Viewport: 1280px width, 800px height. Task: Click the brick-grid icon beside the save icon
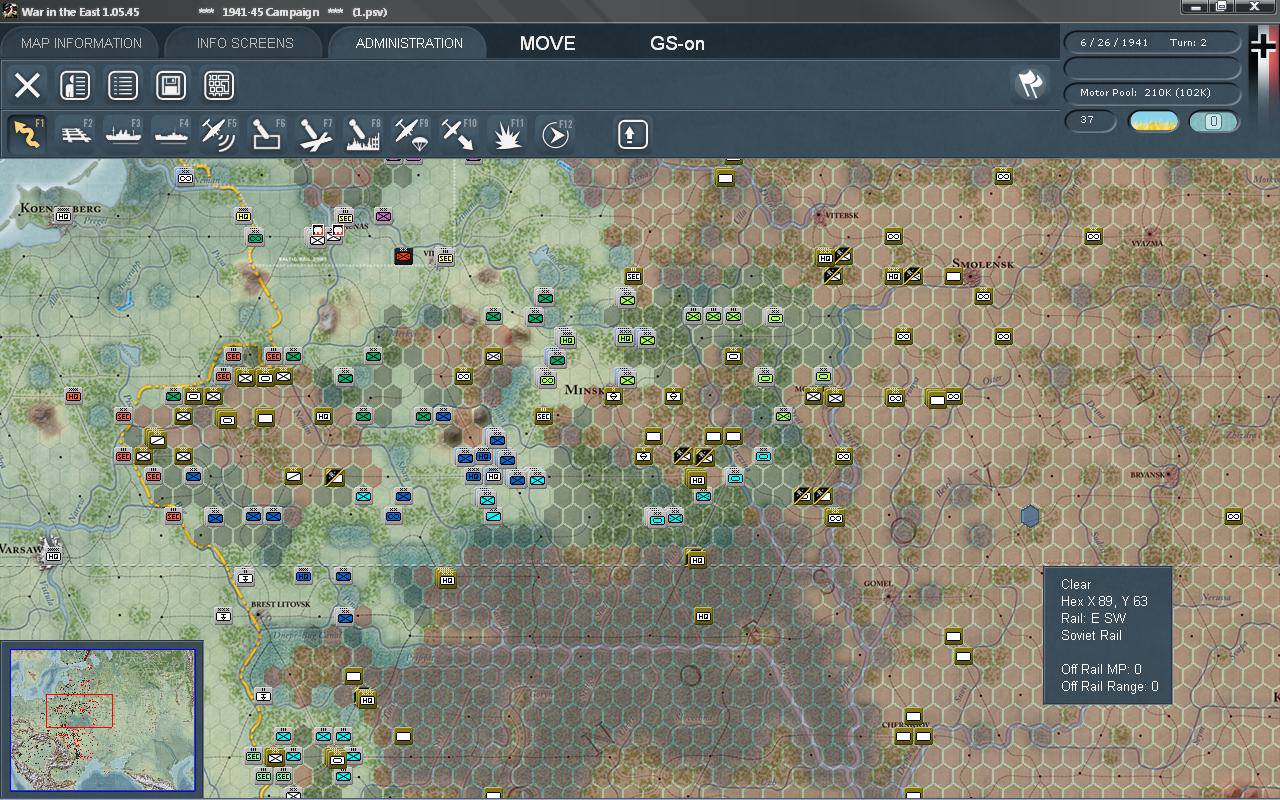coord(219,86)
